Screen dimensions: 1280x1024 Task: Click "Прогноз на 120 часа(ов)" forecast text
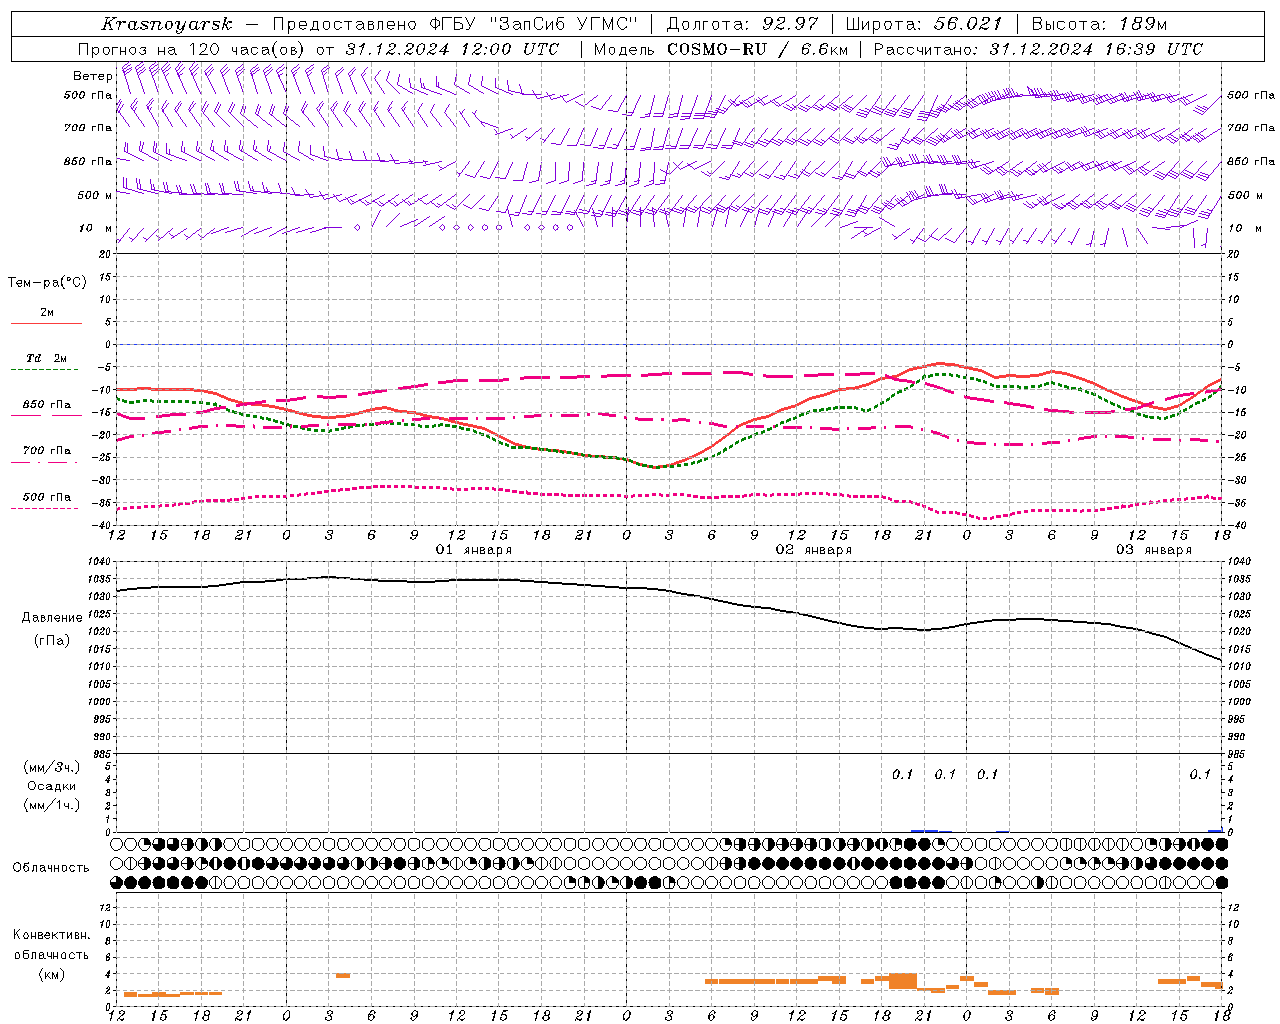click(191, 49)
